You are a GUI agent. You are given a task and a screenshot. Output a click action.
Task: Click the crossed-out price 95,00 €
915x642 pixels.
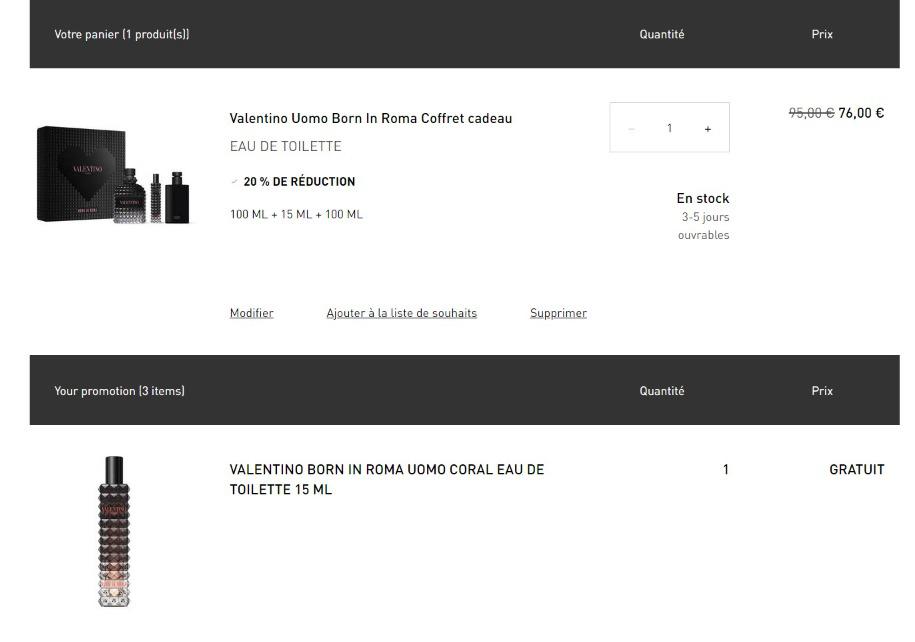pos(811,113)
